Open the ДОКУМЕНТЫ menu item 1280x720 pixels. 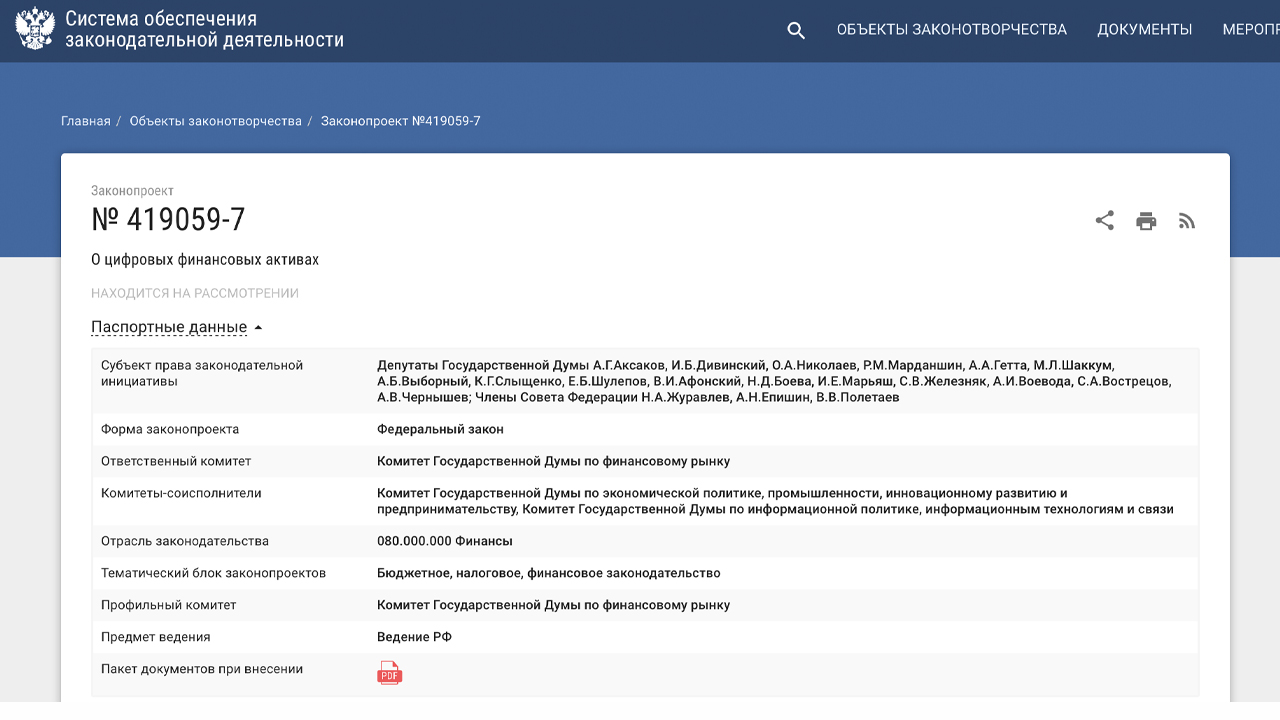[1144, 30]
